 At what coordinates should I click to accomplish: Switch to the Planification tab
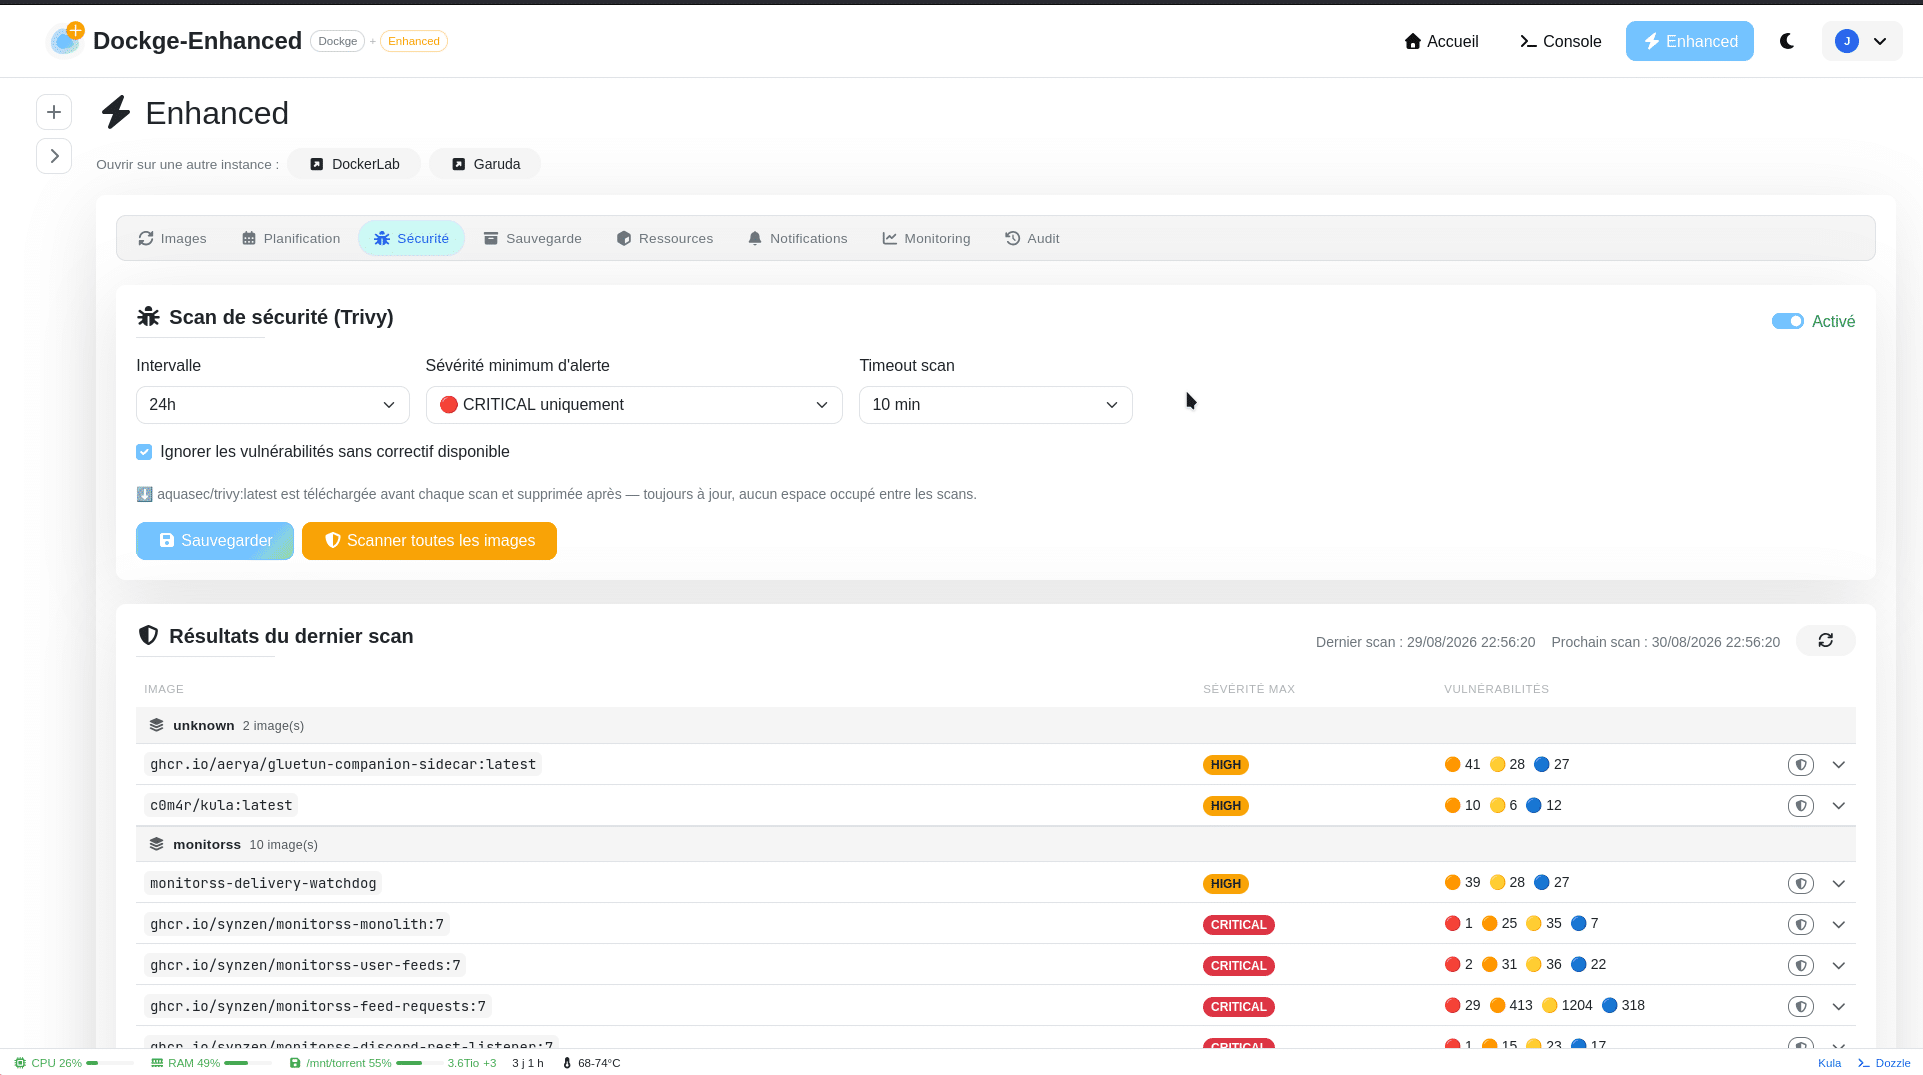click(x=291, y=238)
